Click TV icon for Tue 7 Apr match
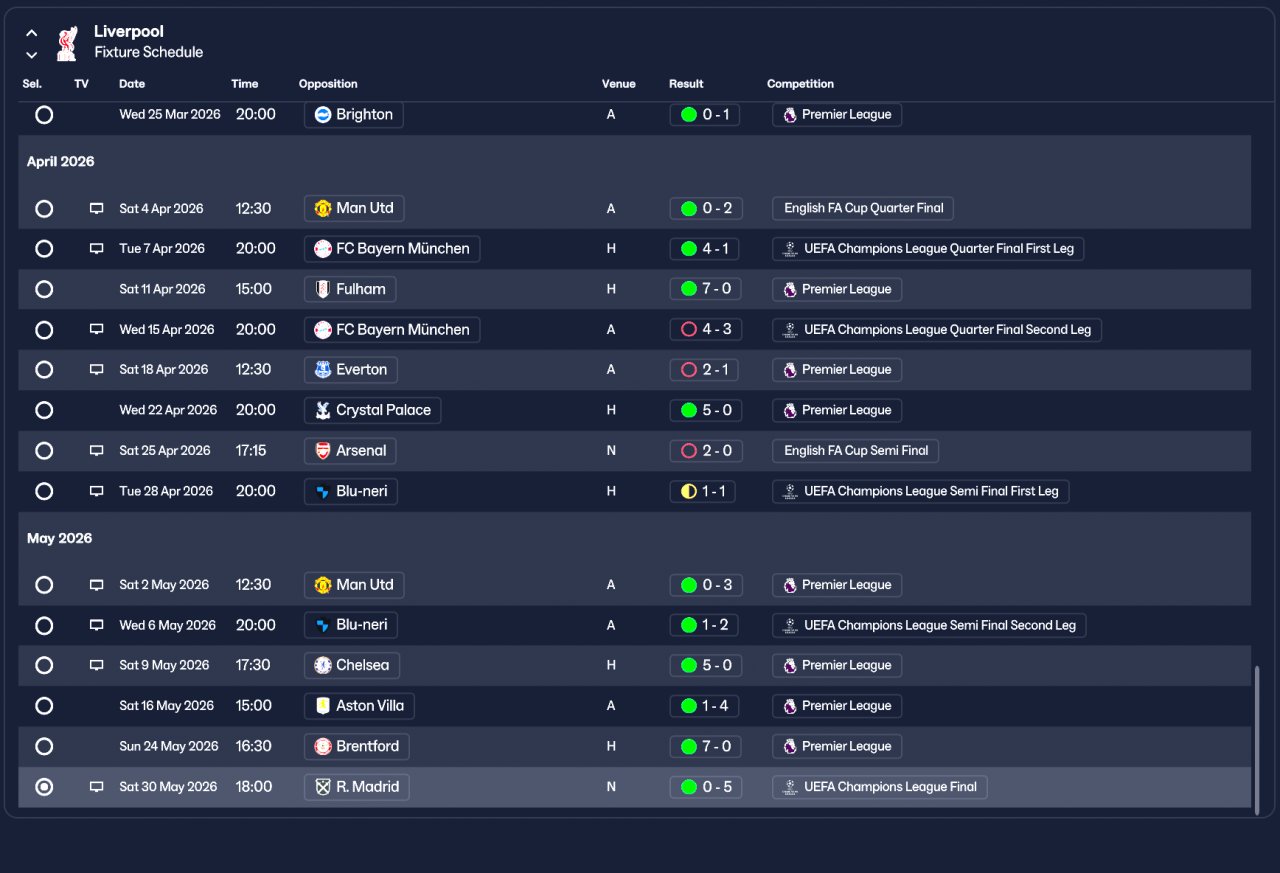The height and width of the screenshot is (873, 1280). pyautogui.click(x=97, y=249)
